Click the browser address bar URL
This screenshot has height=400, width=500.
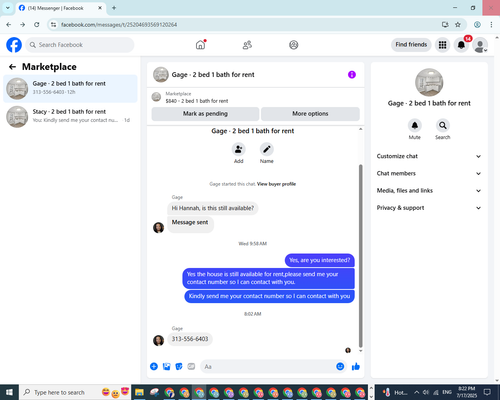coord(119,25)
